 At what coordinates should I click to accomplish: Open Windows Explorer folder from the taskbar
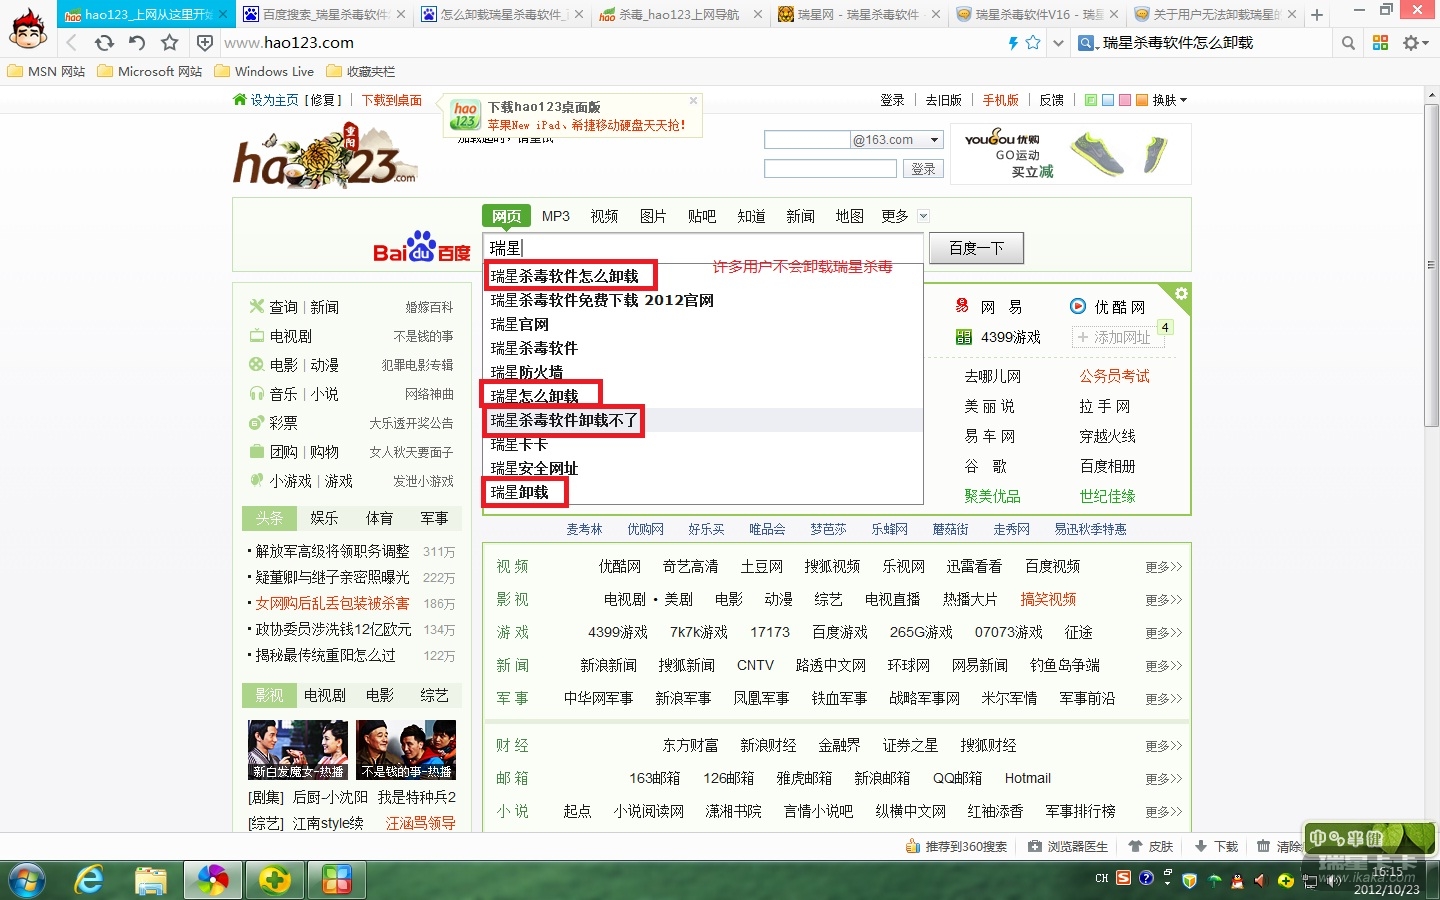151,880
